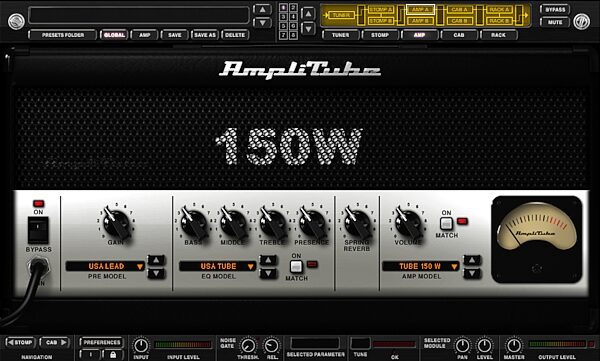Choose routing preset number 4
The image size is (600, 361).
click(293, 17)
